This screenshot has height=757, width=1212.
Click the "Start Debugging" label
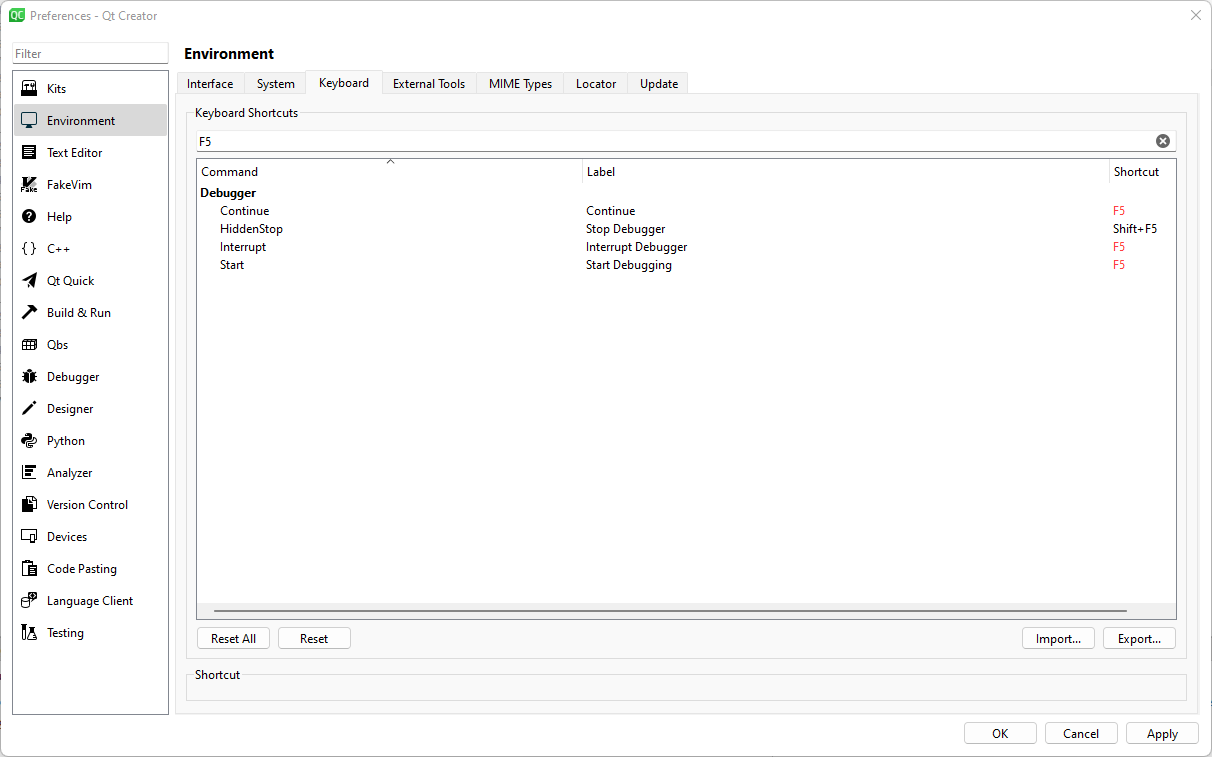click(629, 265)
